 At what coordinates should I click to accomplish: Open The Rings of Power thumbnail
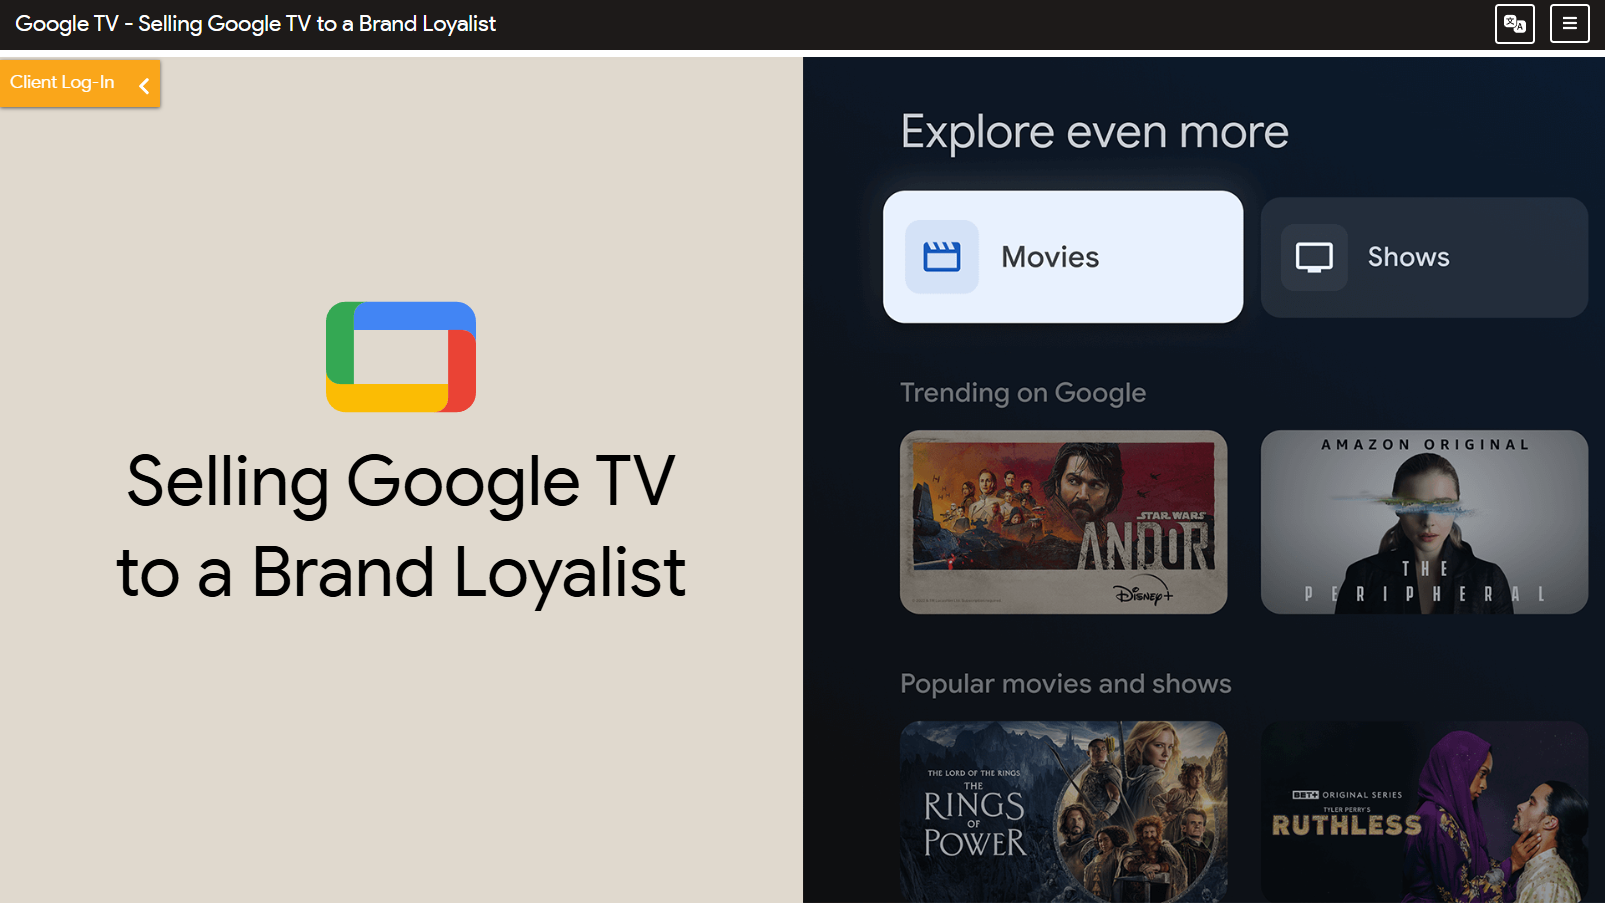[1063, 812]
